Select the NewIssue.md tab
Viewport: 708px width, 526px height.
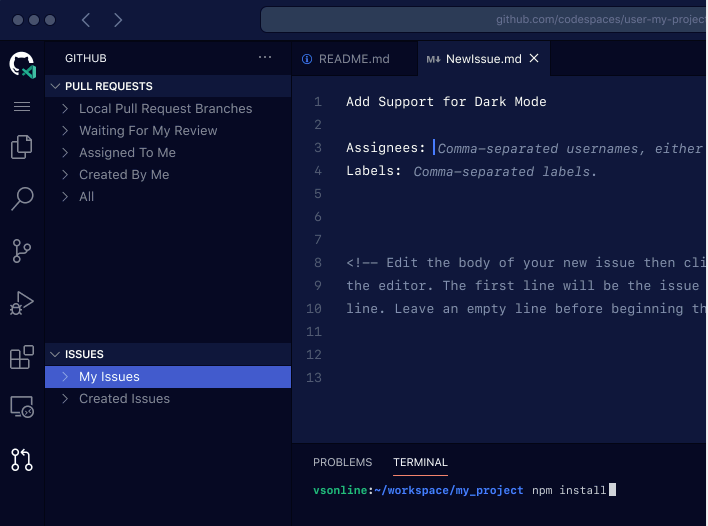click(x=484, y=59)
